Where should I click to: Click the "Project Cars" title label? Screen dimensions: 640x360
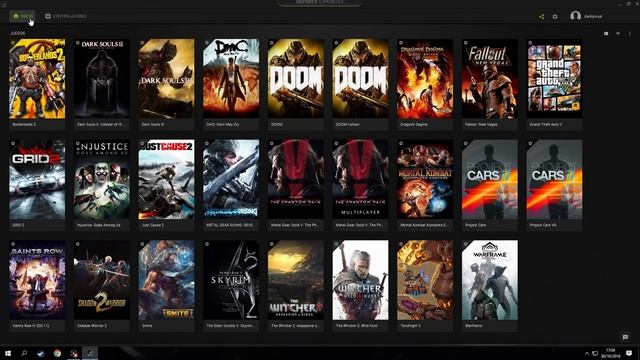[x=475, y=225]
